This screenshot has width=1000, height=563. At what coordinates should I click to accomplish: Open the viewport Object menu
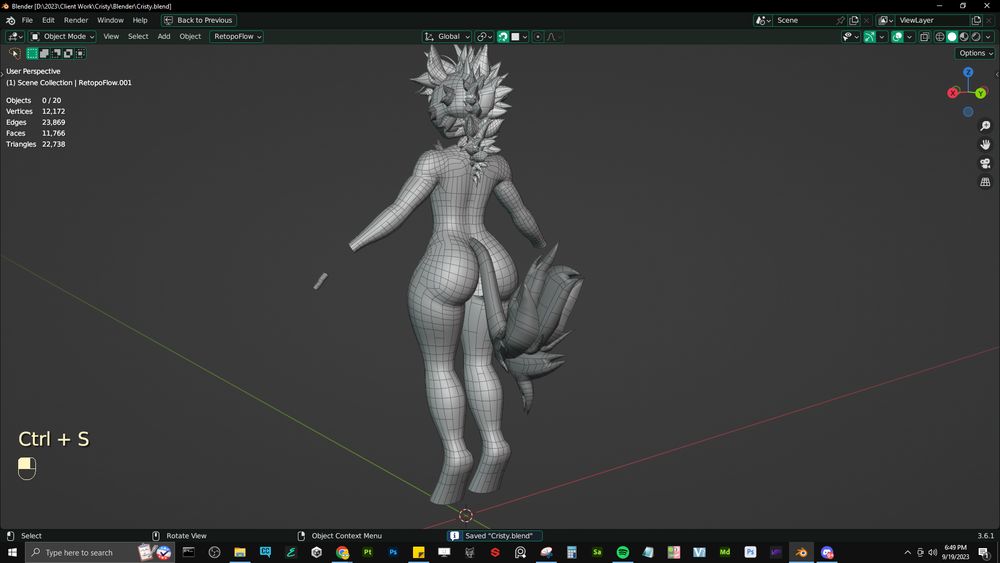(x=190, y=37)
